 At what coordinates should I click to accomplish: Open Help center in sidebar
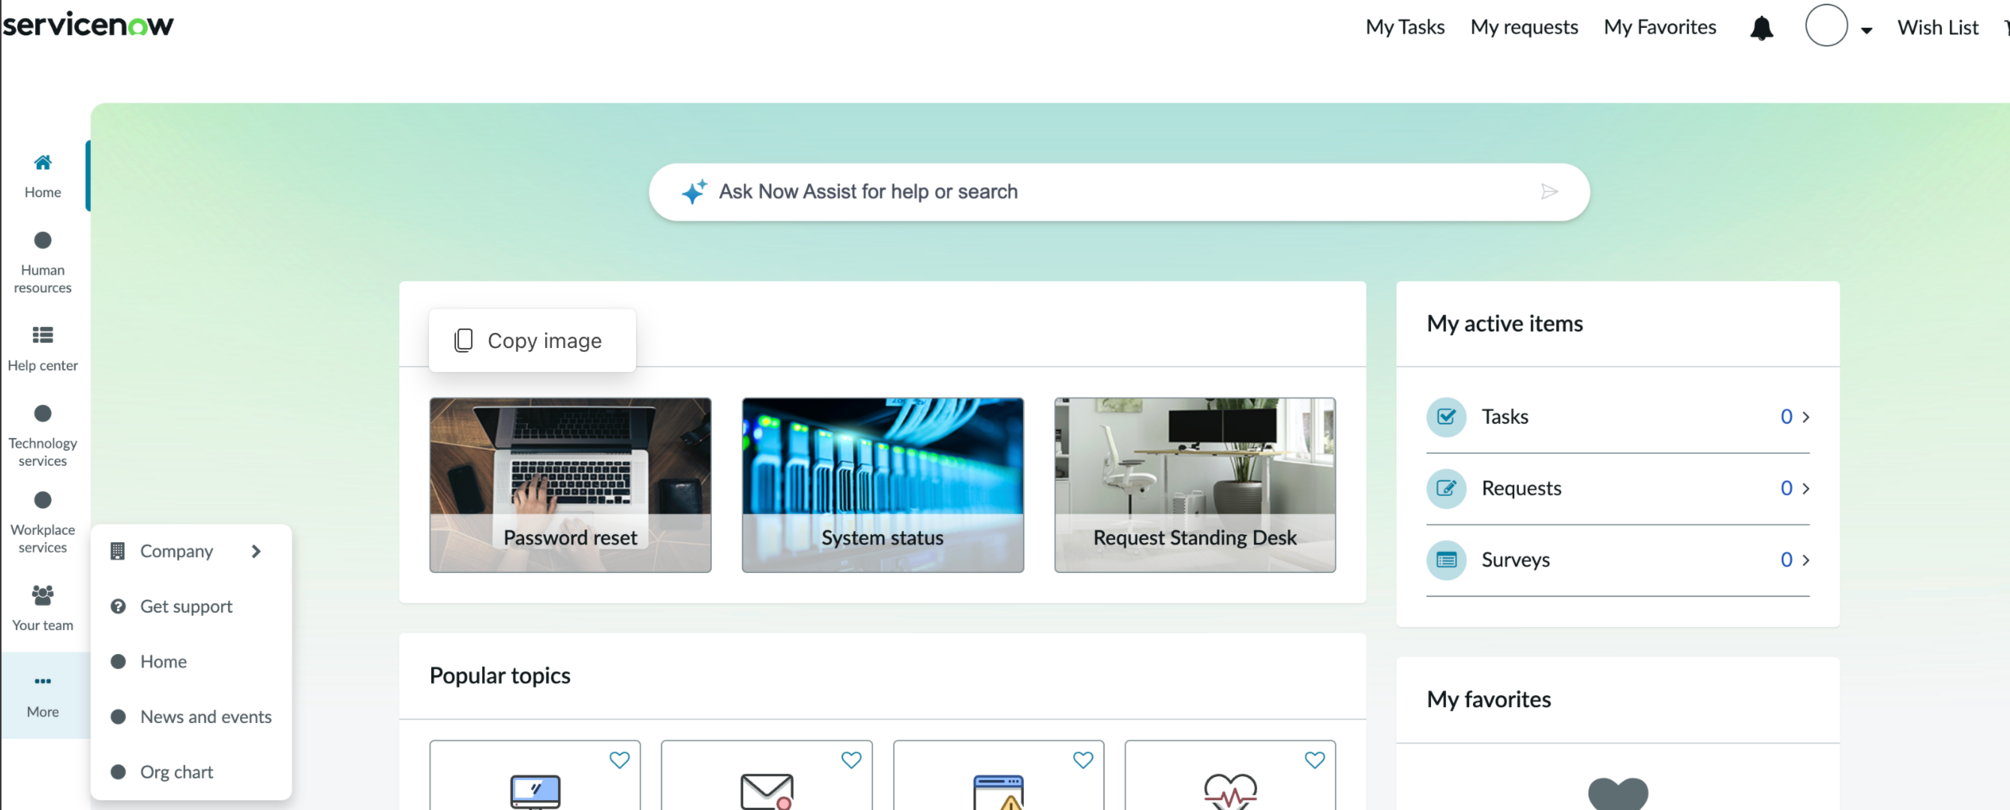pos(43,349)
